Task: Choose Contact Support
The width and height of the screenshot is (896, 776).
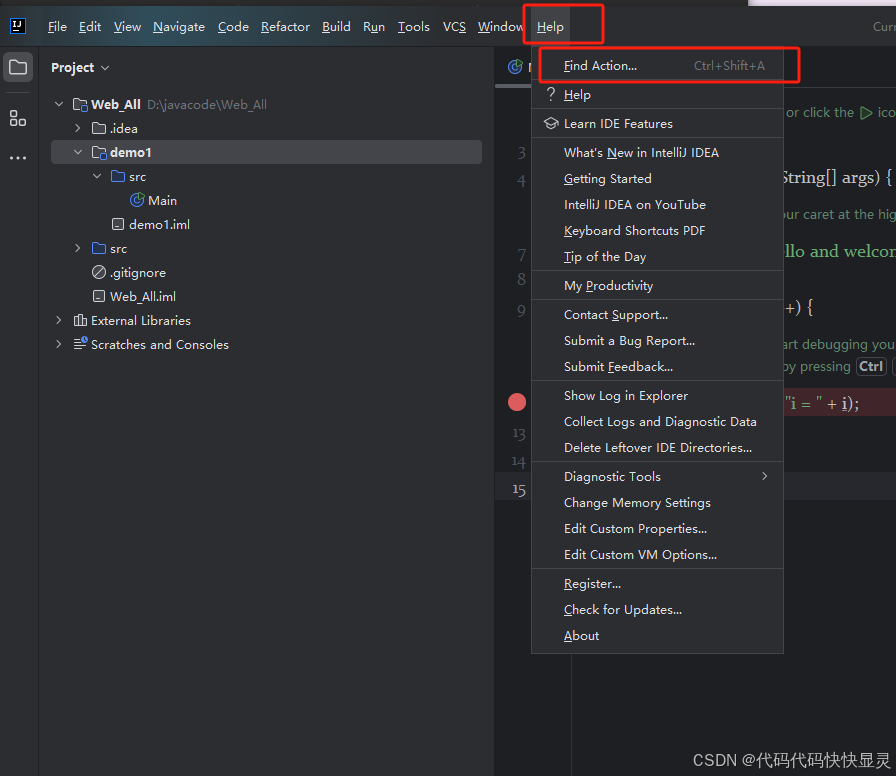Action: coord(657,314)
